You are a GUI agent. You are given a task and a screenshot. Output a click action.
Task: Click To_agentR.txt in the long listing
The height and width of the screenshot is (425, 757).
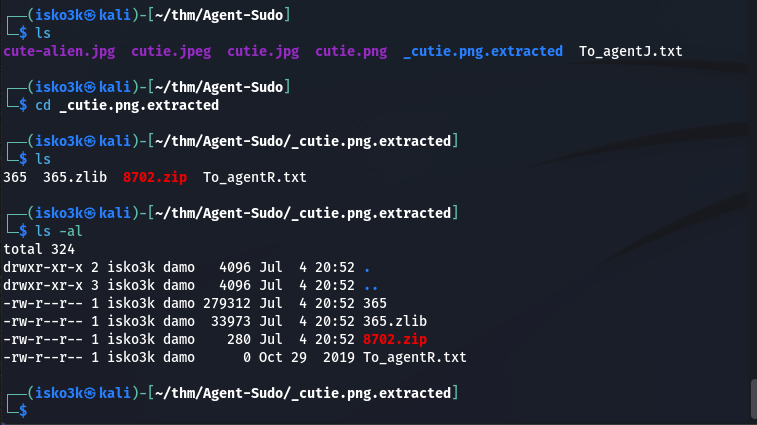coord(415,357)
